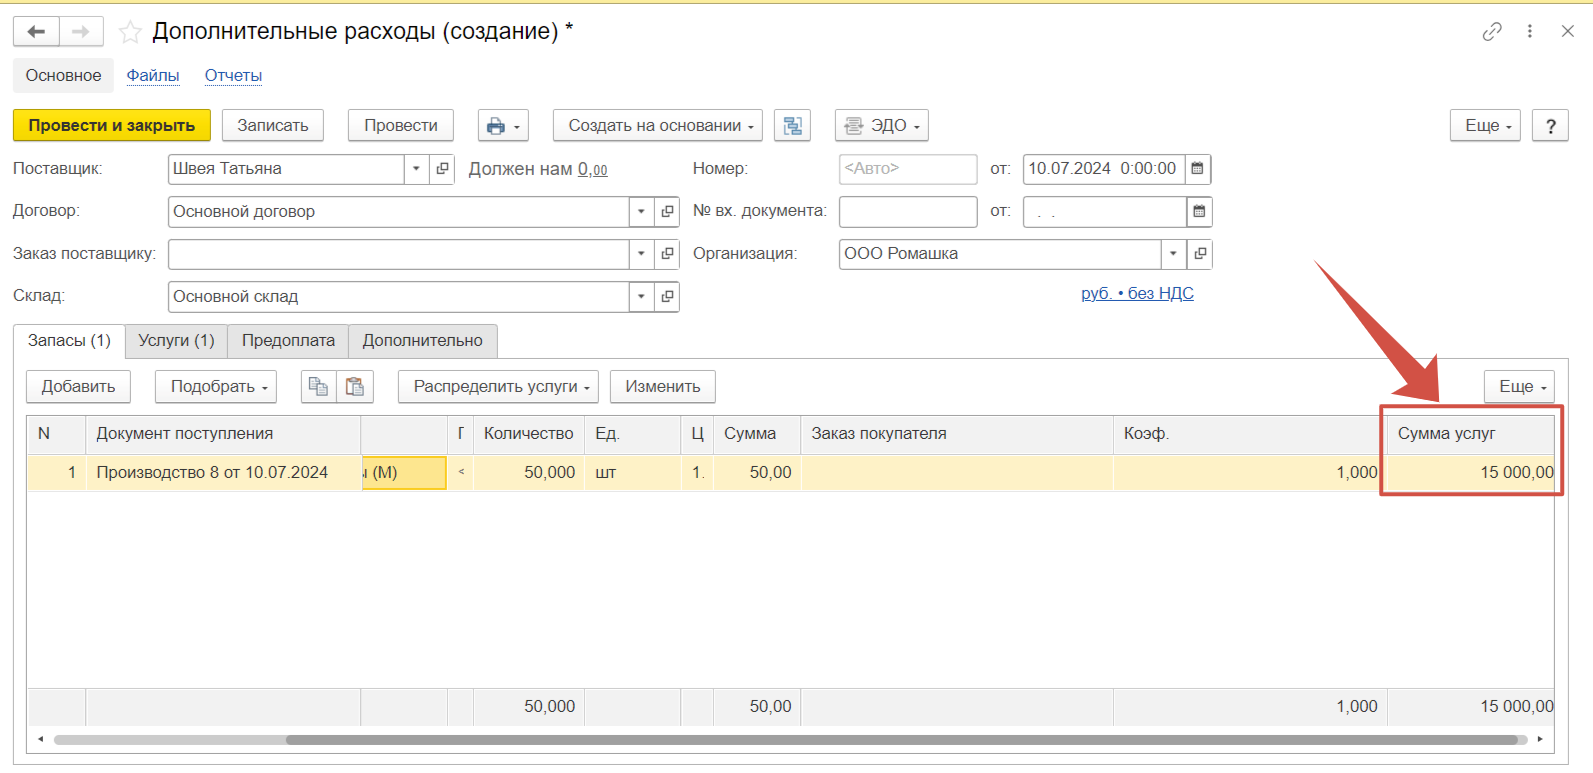Screen dimensions: 1593x773
Task: Expand the Поставщик dropdown
Action: 417,169
